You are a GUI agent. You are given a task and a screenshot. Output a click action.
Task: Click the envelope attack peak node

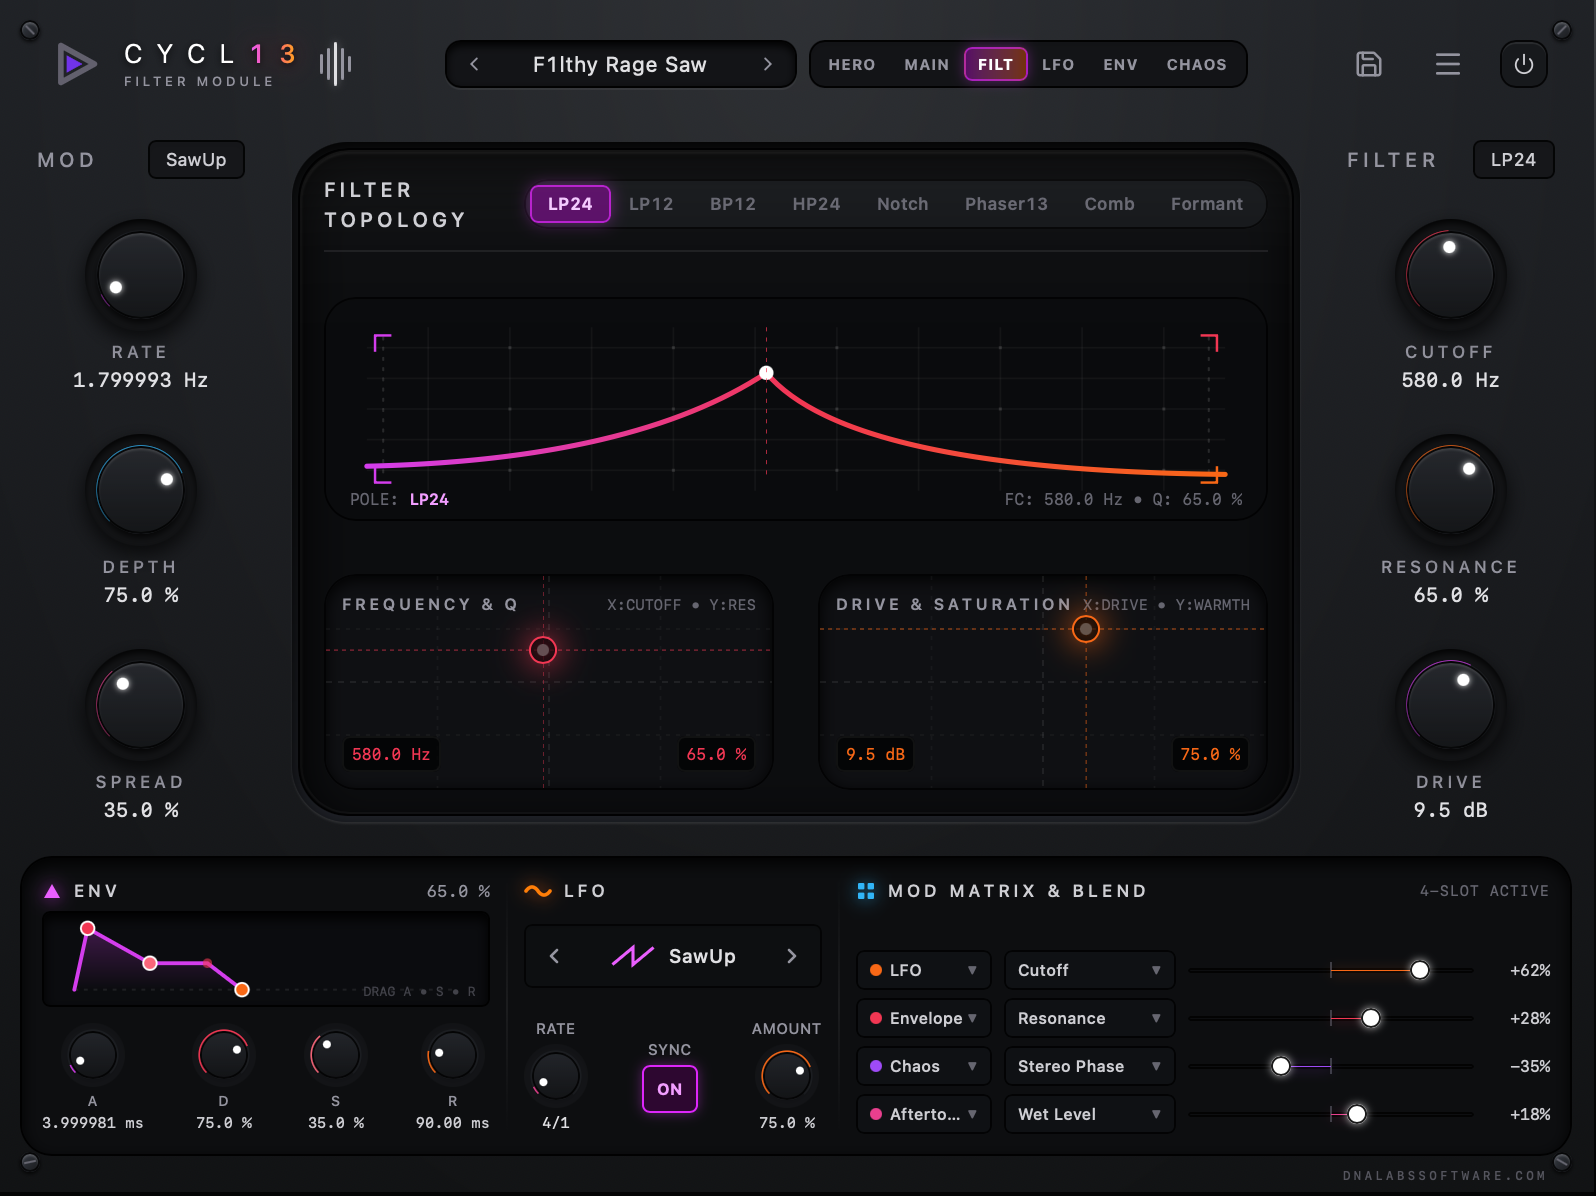pos(88,928)
